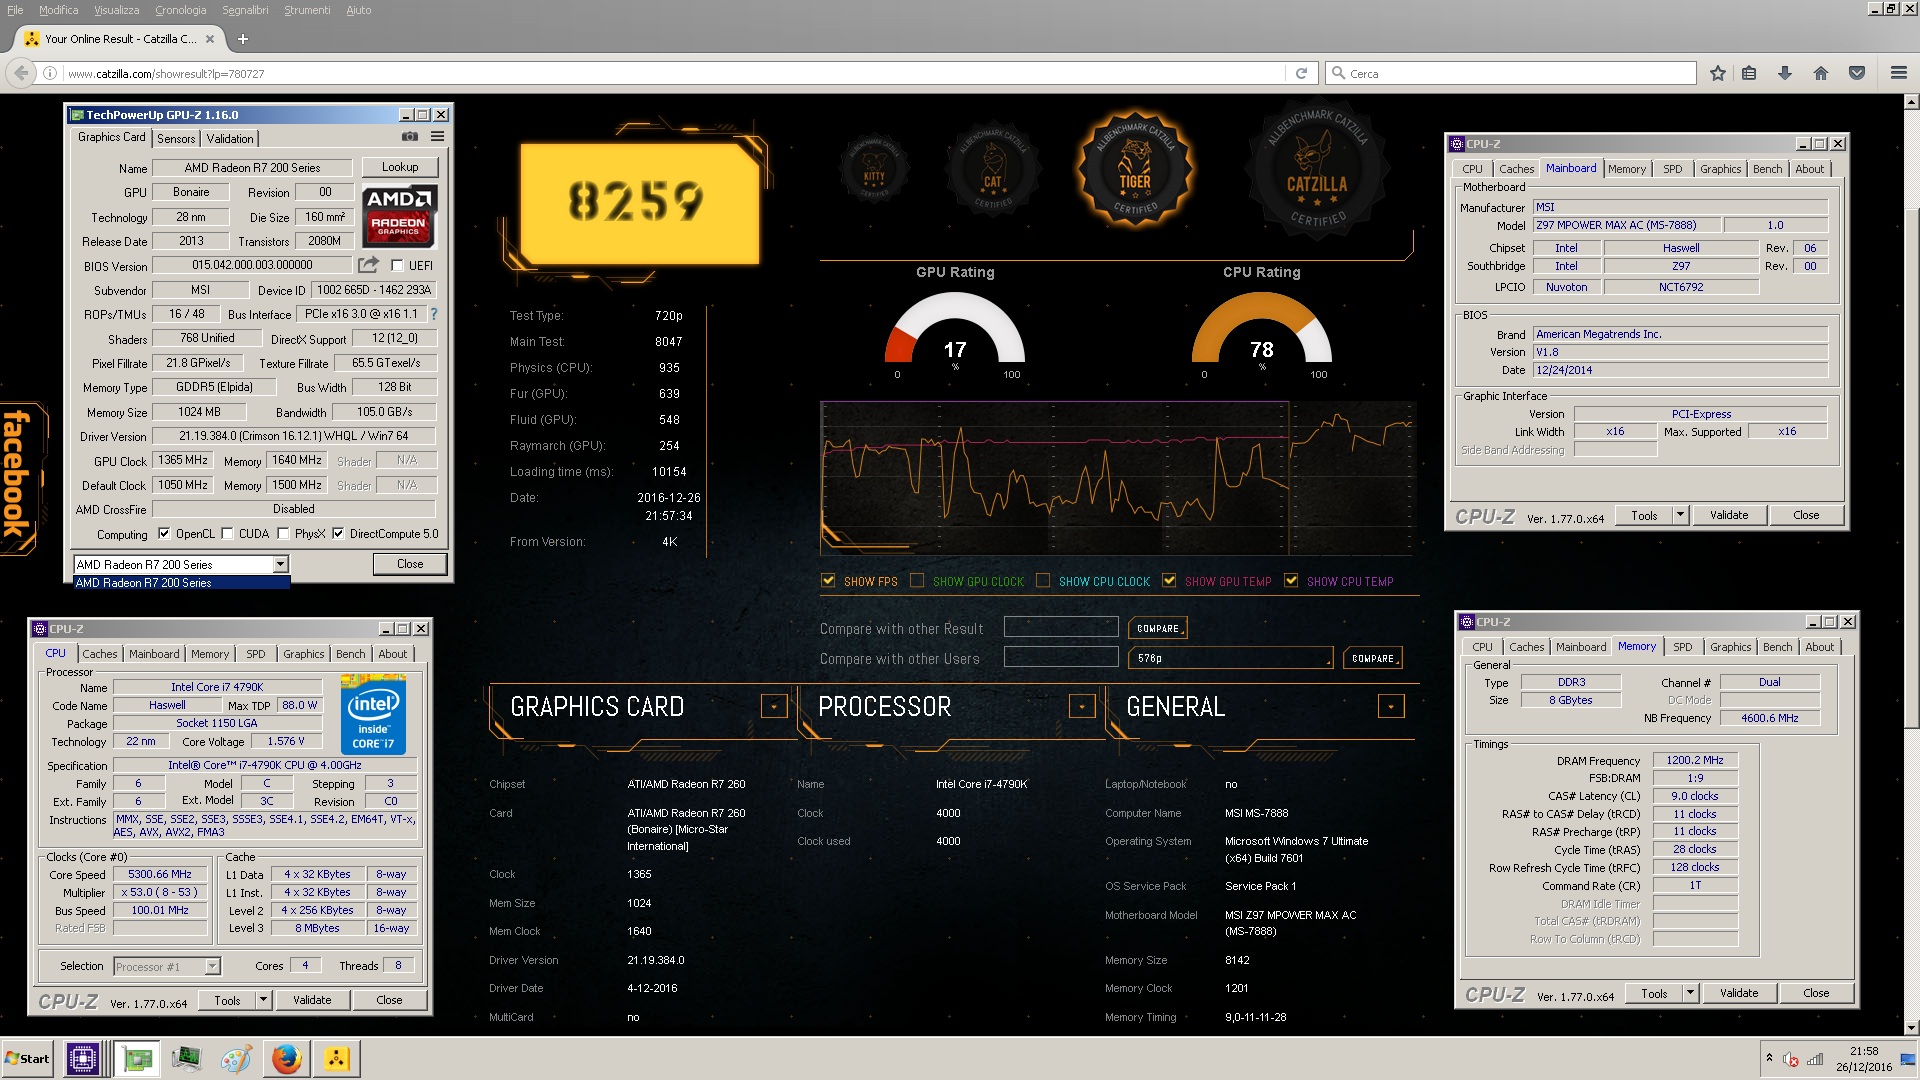Click the page reload icon
The width and height of the screenshot is (1920, 1080).
[1301, 73]
